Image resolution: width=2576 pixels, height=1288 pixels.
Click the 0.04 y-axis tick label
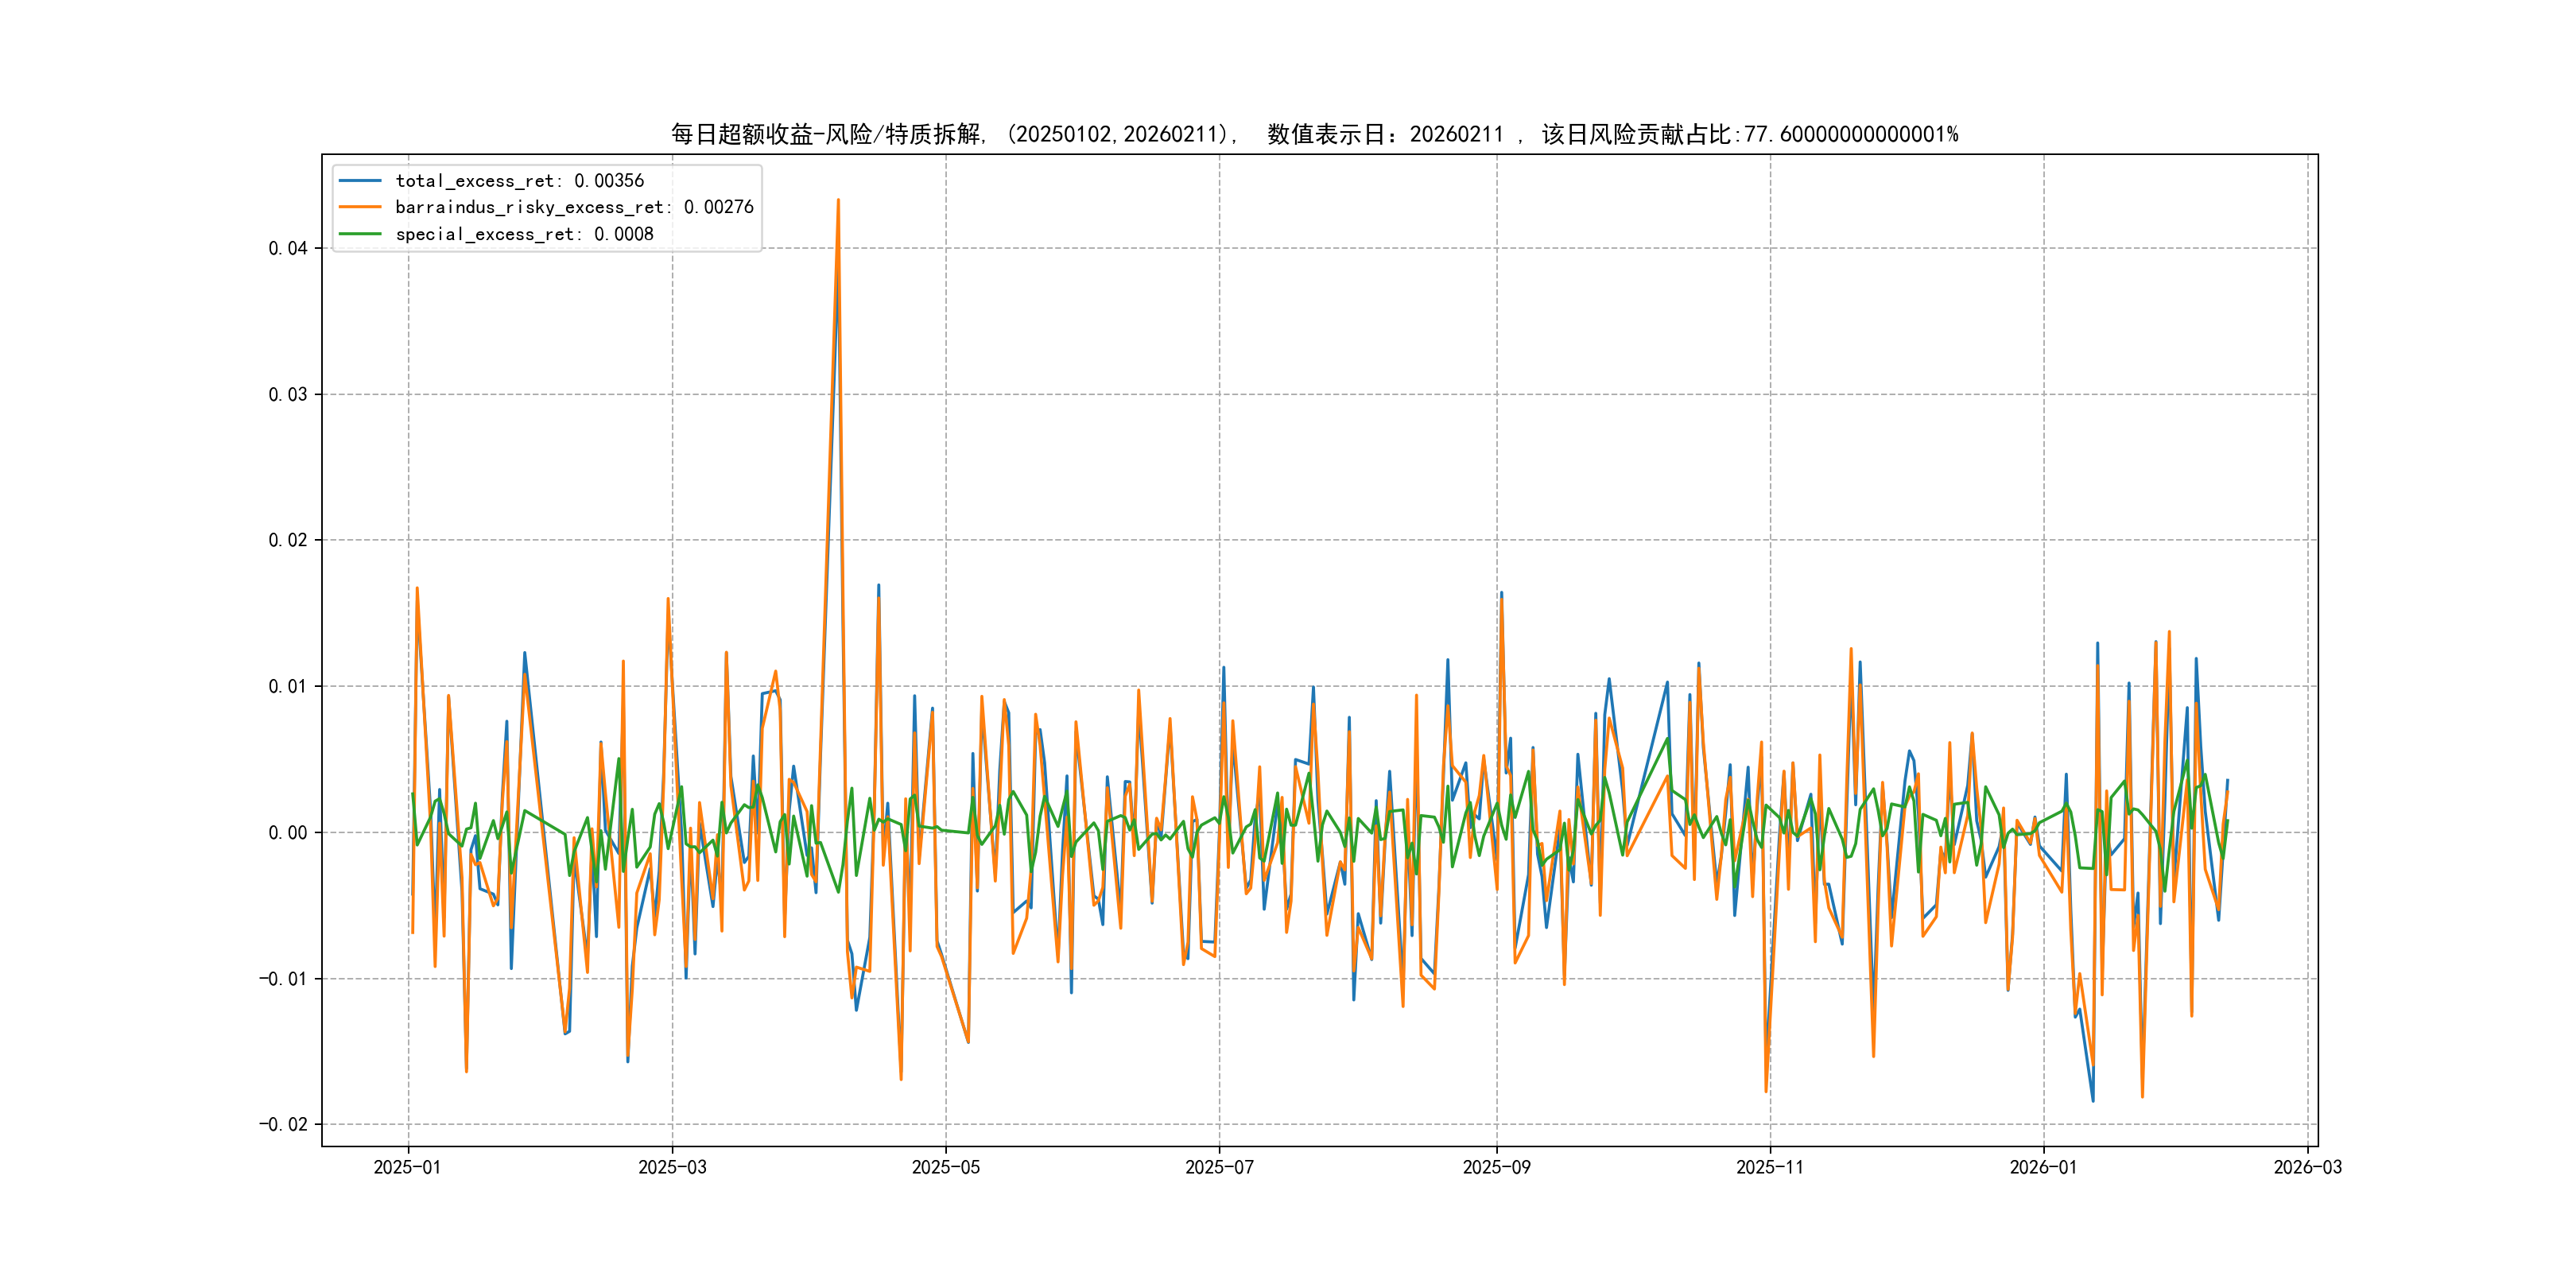pyautogui.click(x=288, y=248)
